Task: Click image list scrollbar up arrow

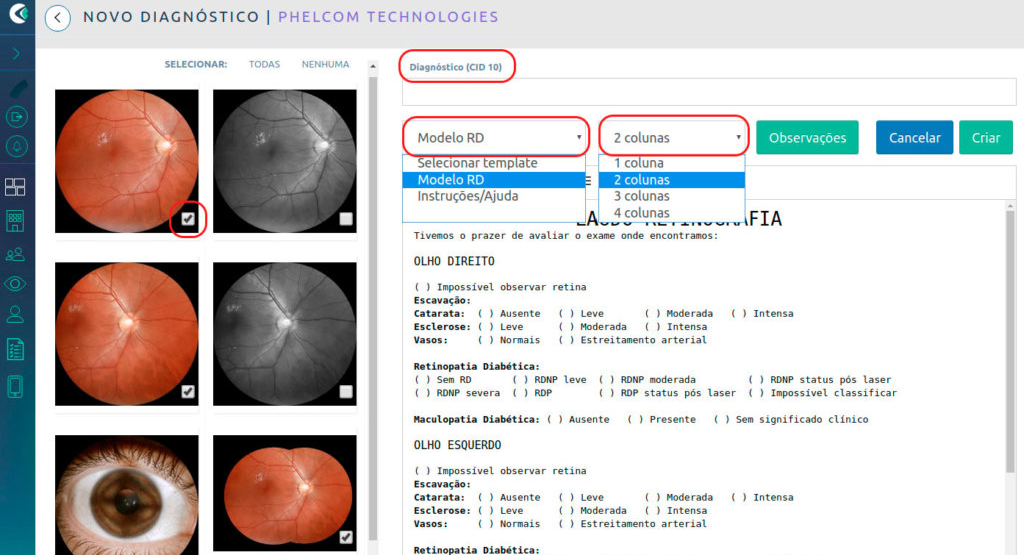Action: (373, 66)
